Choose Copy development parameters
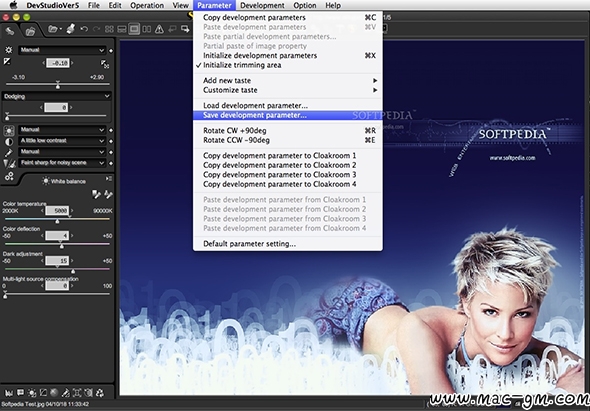The image size is (590, 411). (287, 17)
